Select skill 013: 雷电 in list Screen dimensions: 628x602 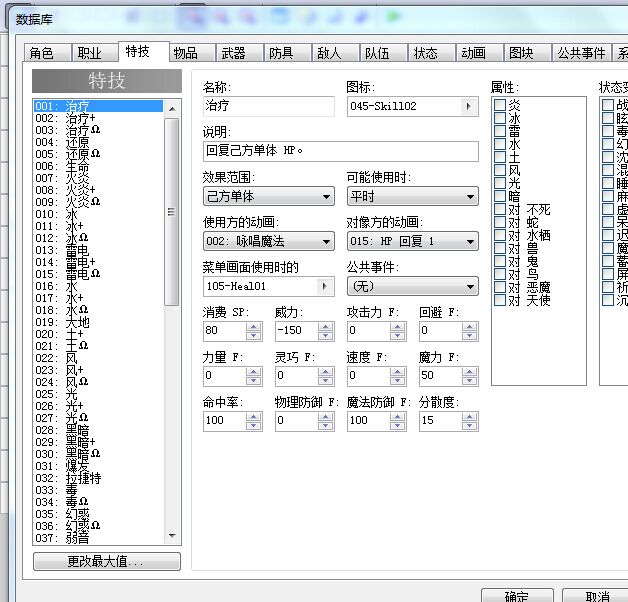coord(98,250)
